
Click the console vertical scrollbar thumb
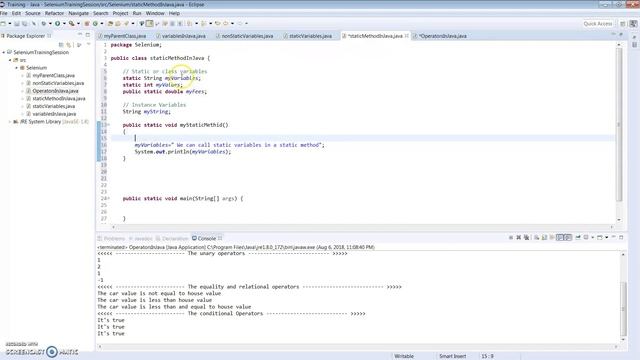pyautogui.click(x=623, y=308)
